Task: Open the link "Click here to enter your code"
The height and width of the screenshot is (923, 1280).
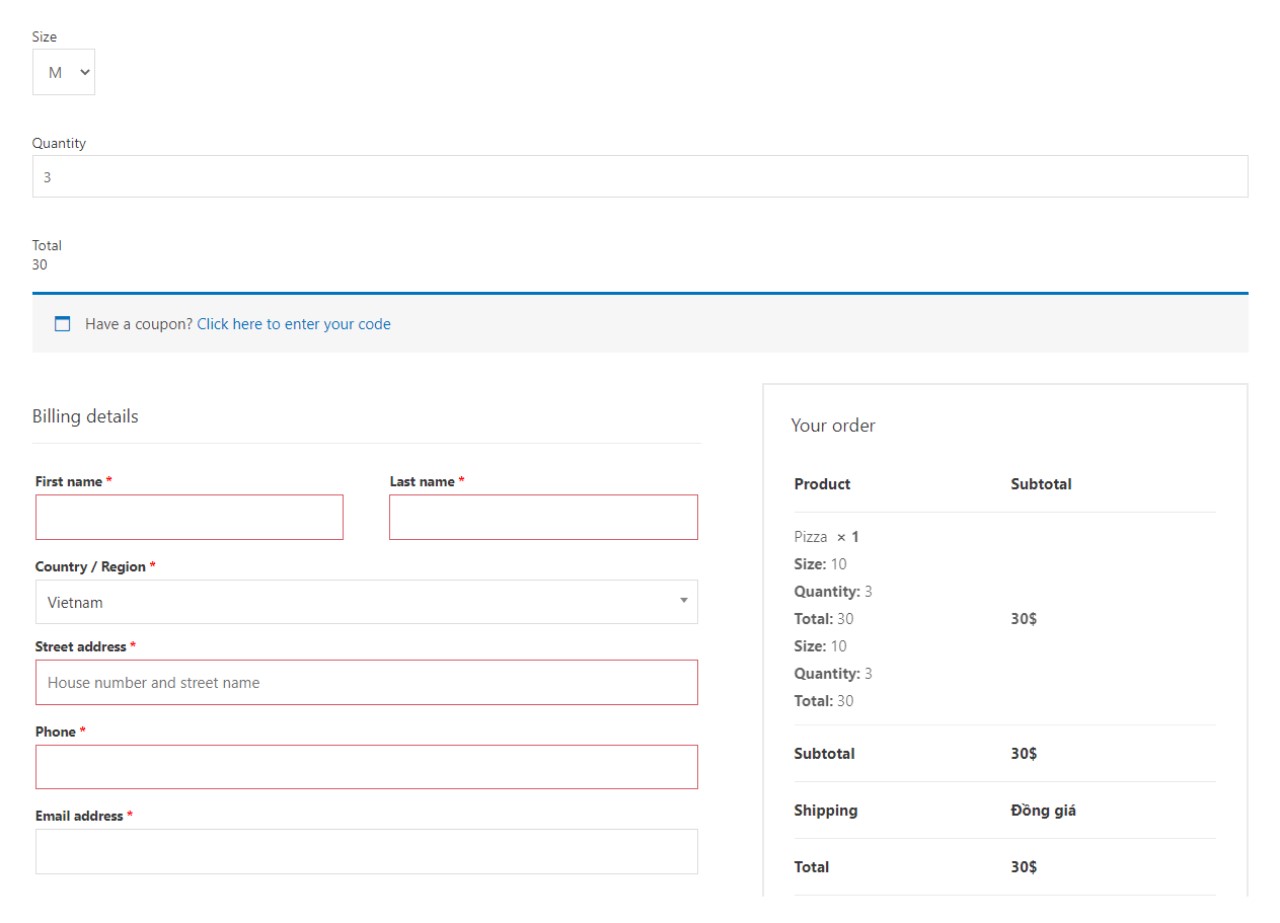Action: (x=294, y=323)
